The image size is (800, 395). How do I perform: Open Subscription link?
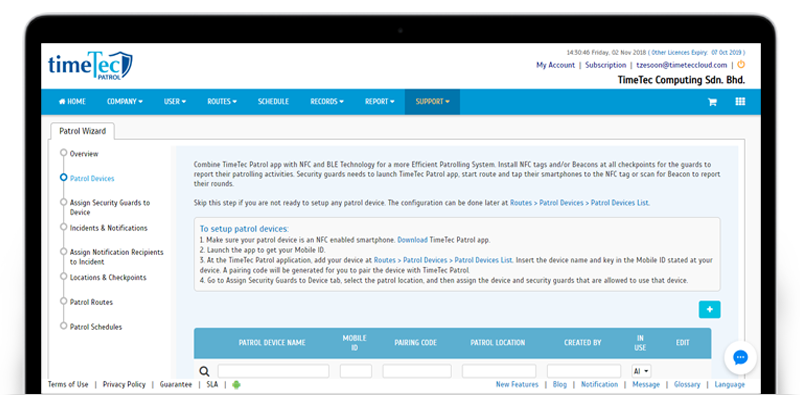[606, 65]
